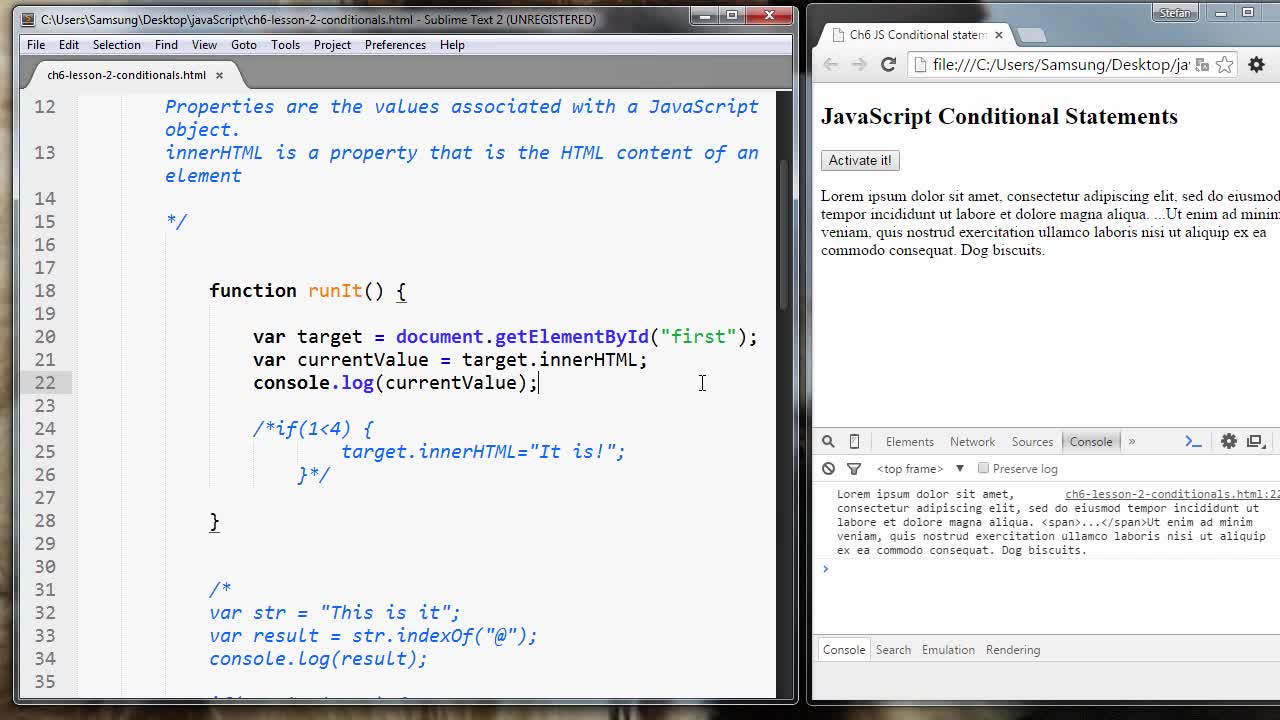The width and height of the screenshot is (1280, 720).
Task: Click getElementById in line 20
Action: [571, 337]
